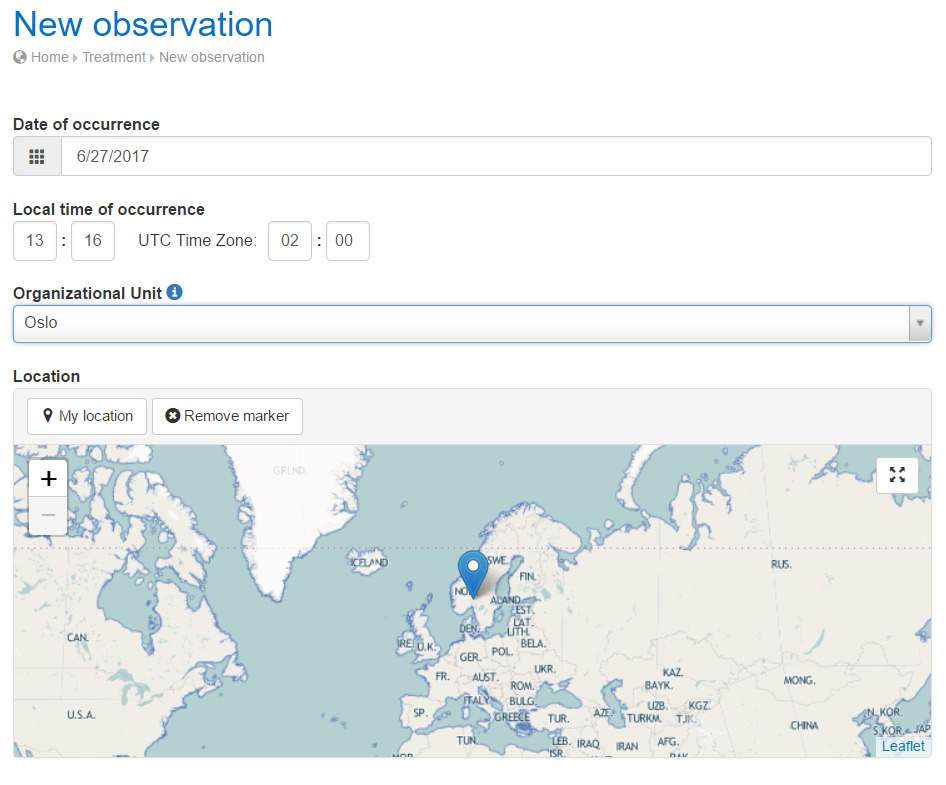Viewport: 946px width, 785px height.
Task: Edit the UTC time zone minutes field
Action: (347, 241)
